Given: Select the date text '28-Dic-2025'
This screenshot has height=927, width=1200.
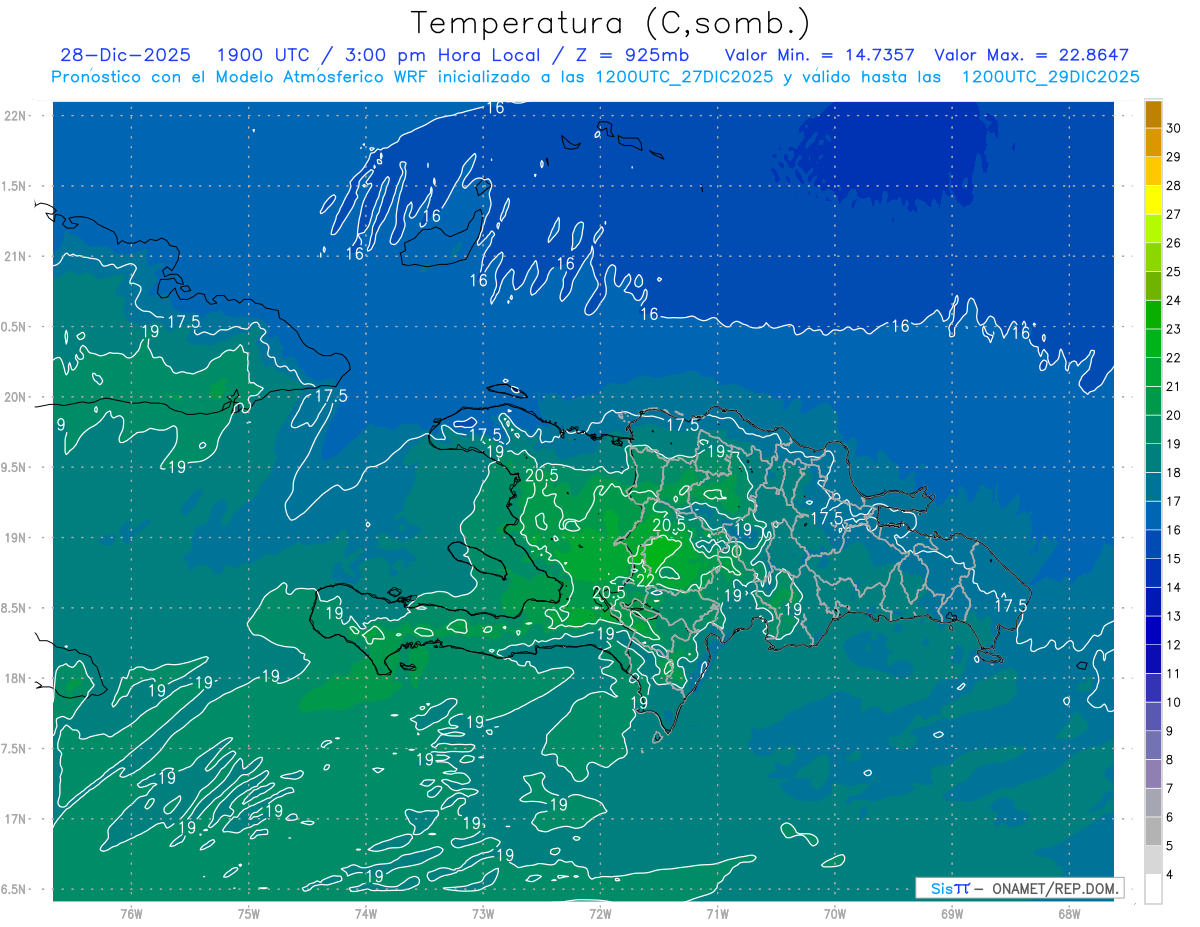Looking at the screenshot, I should tap(124, 56).
